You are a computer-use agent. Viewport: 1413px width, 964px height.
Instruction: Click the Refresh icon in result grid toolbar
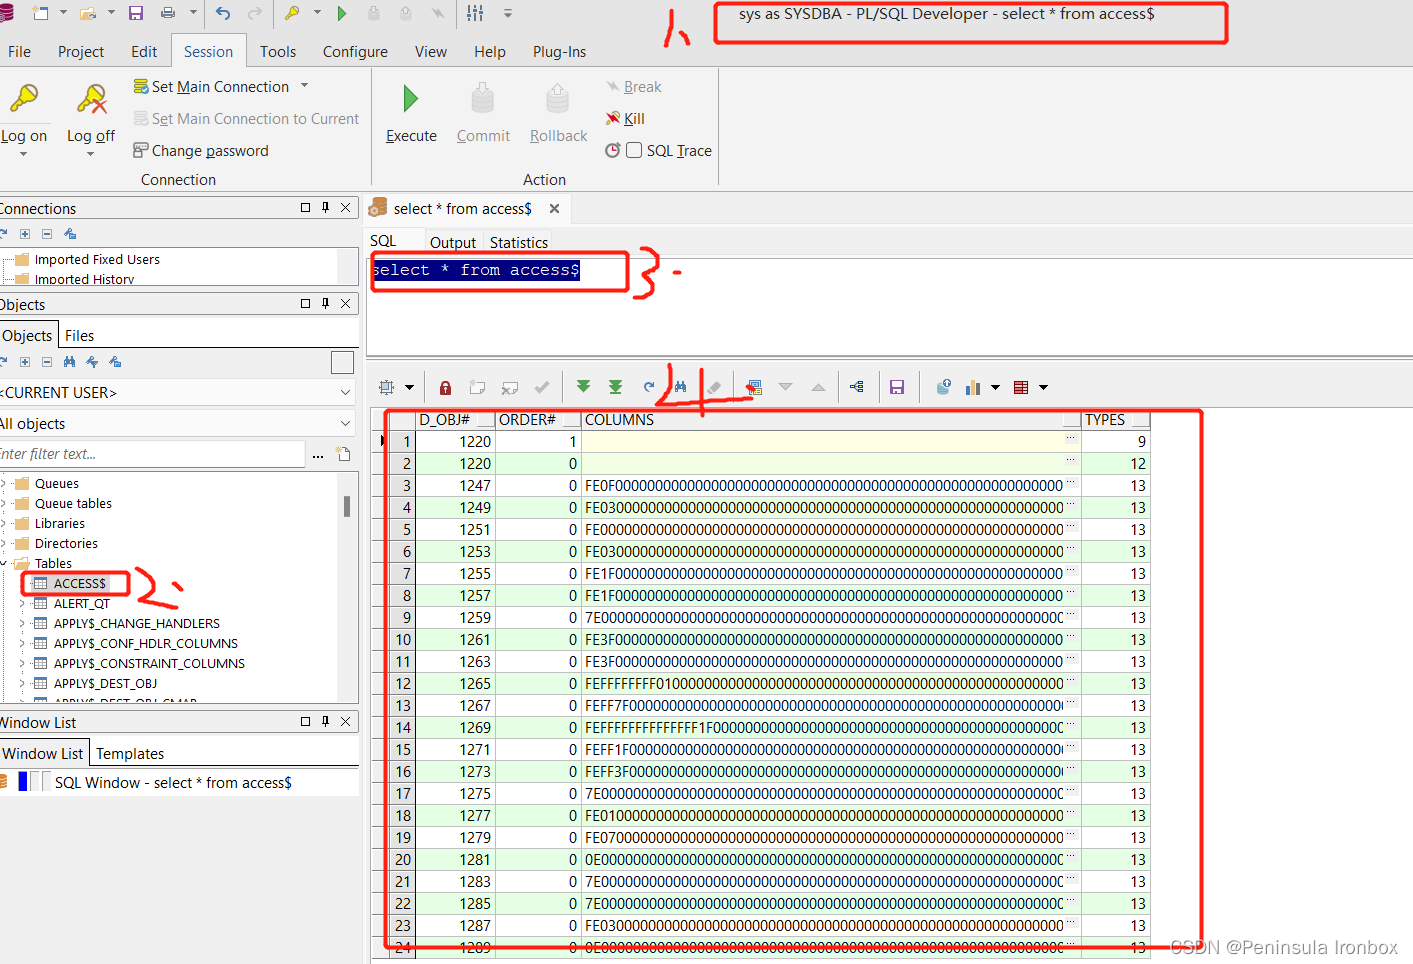(649, 387)
